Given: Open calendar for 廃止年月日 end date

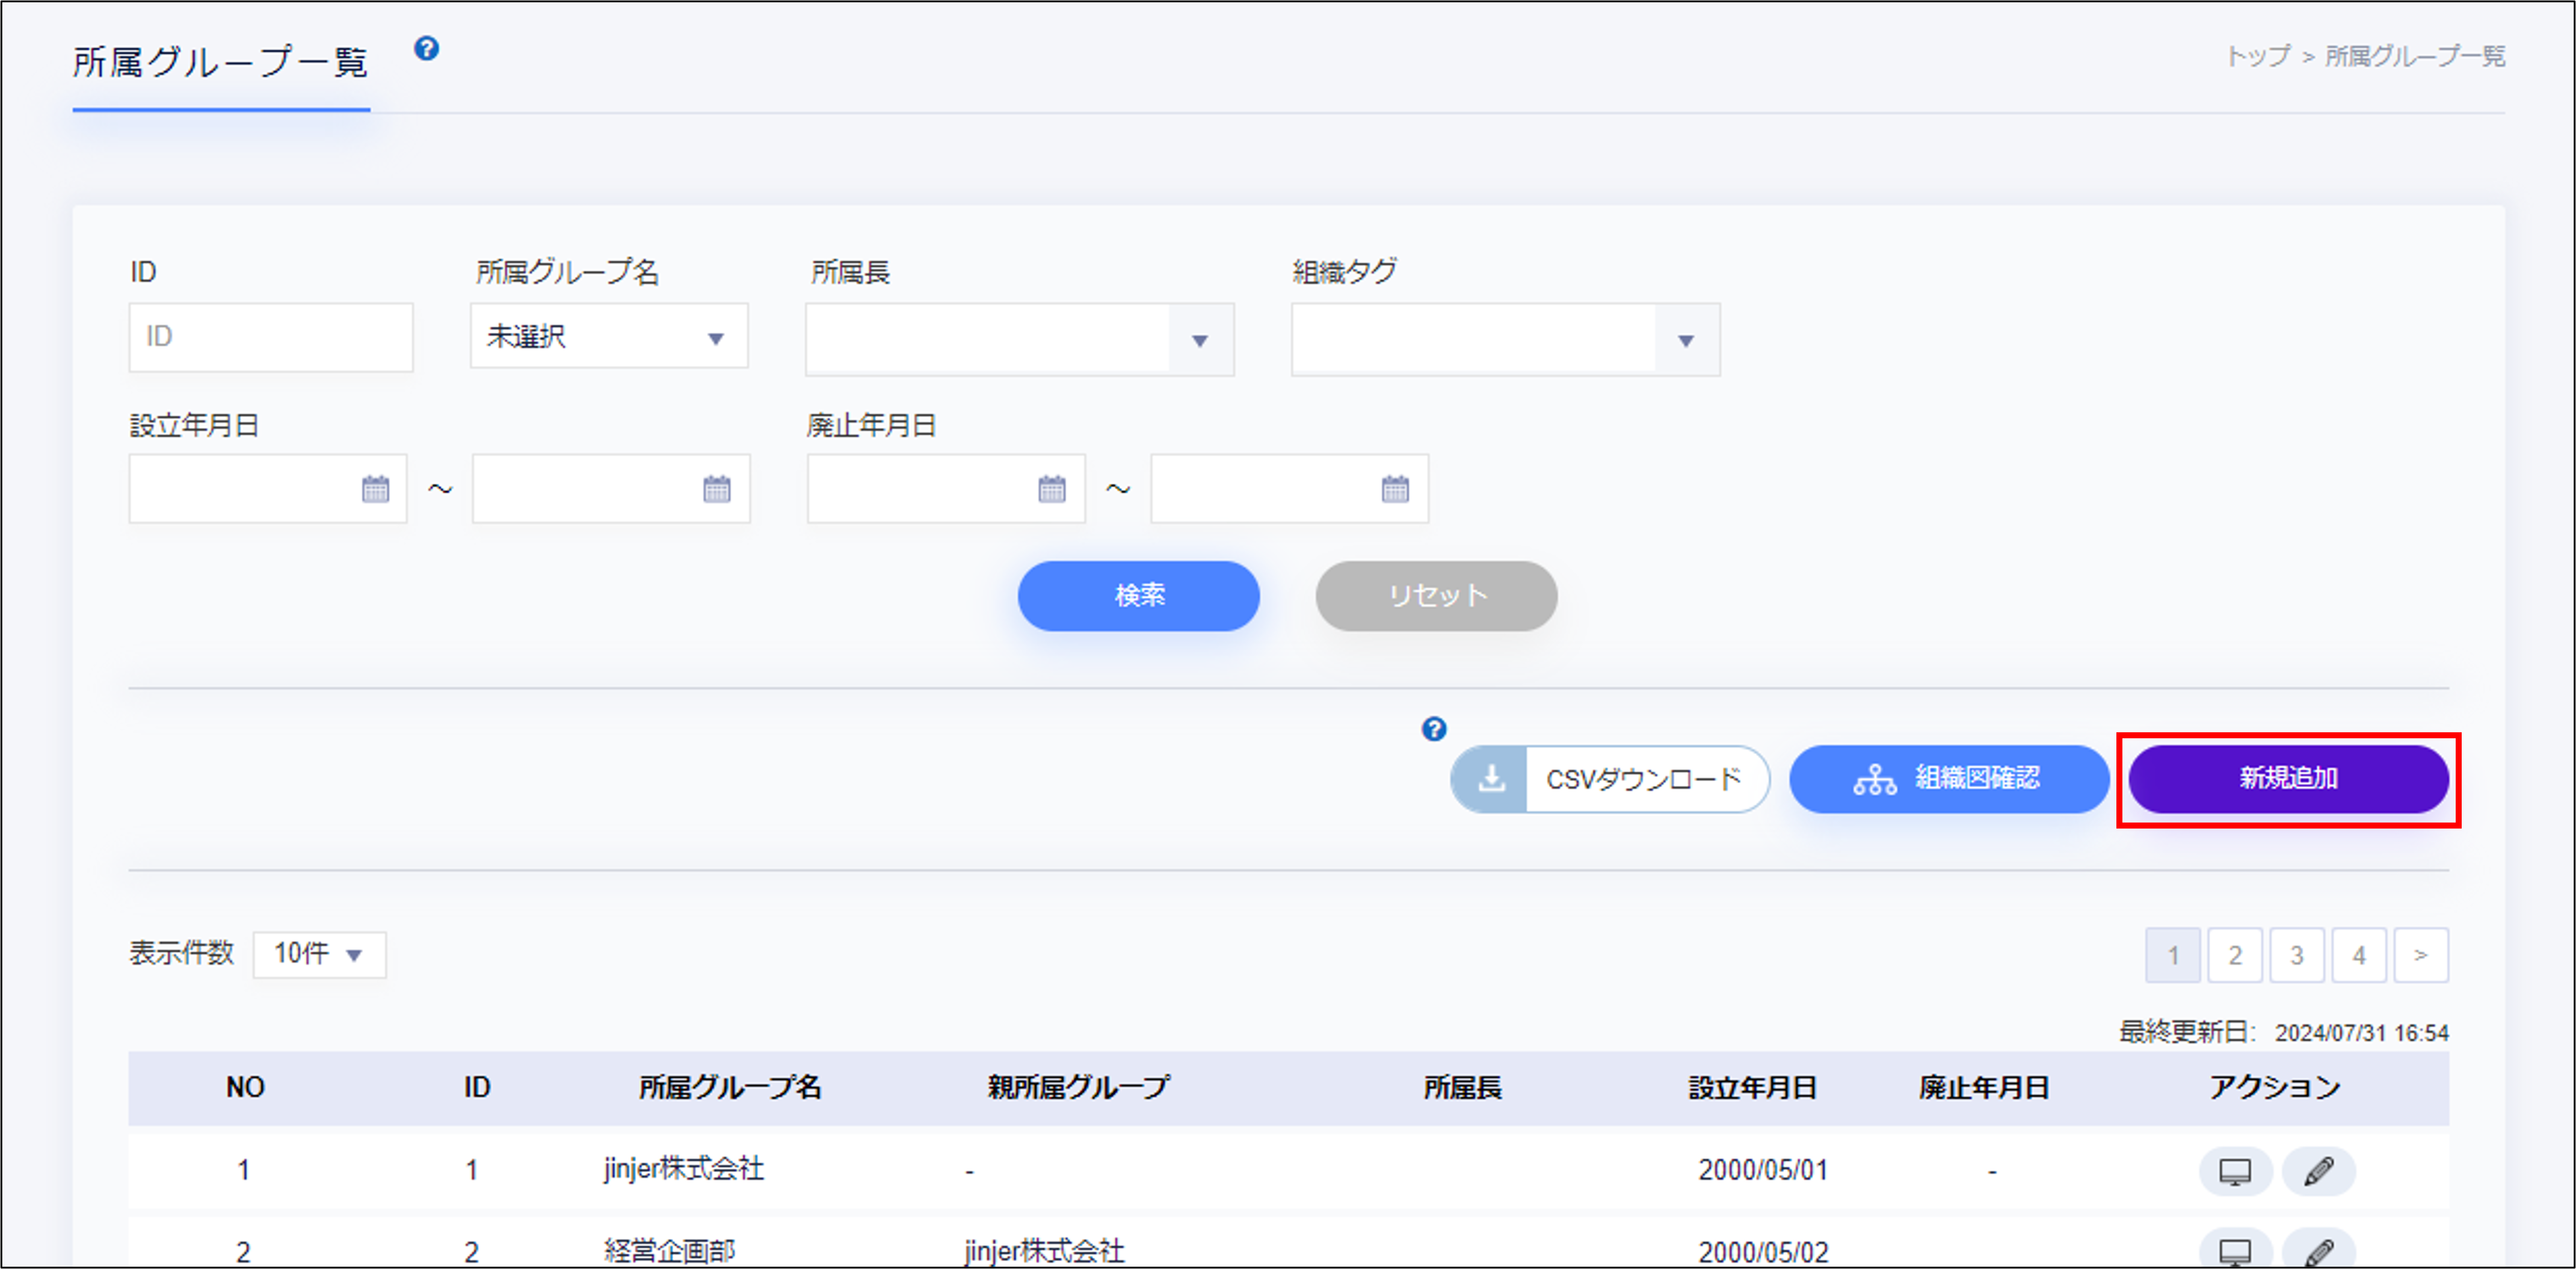Looking at the screenshot, I should tap(1394, 489).
